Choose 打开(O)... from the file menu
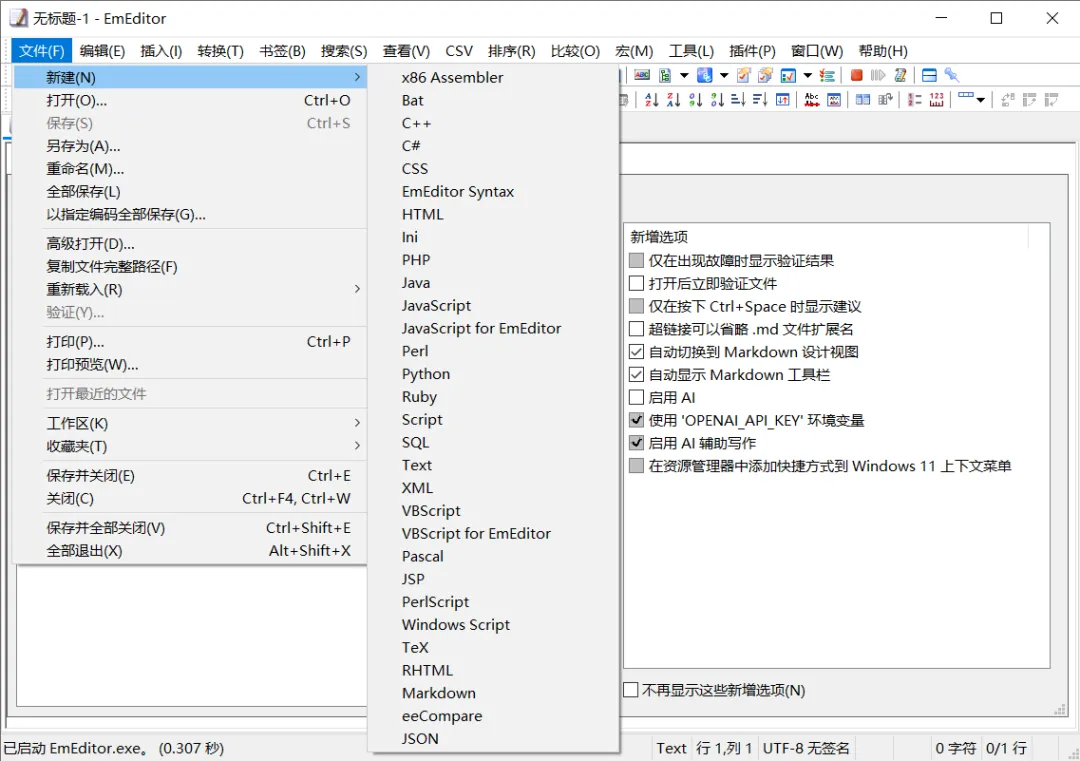Image resolution: width=1080 pixels, height=761 pixels. 190,101
